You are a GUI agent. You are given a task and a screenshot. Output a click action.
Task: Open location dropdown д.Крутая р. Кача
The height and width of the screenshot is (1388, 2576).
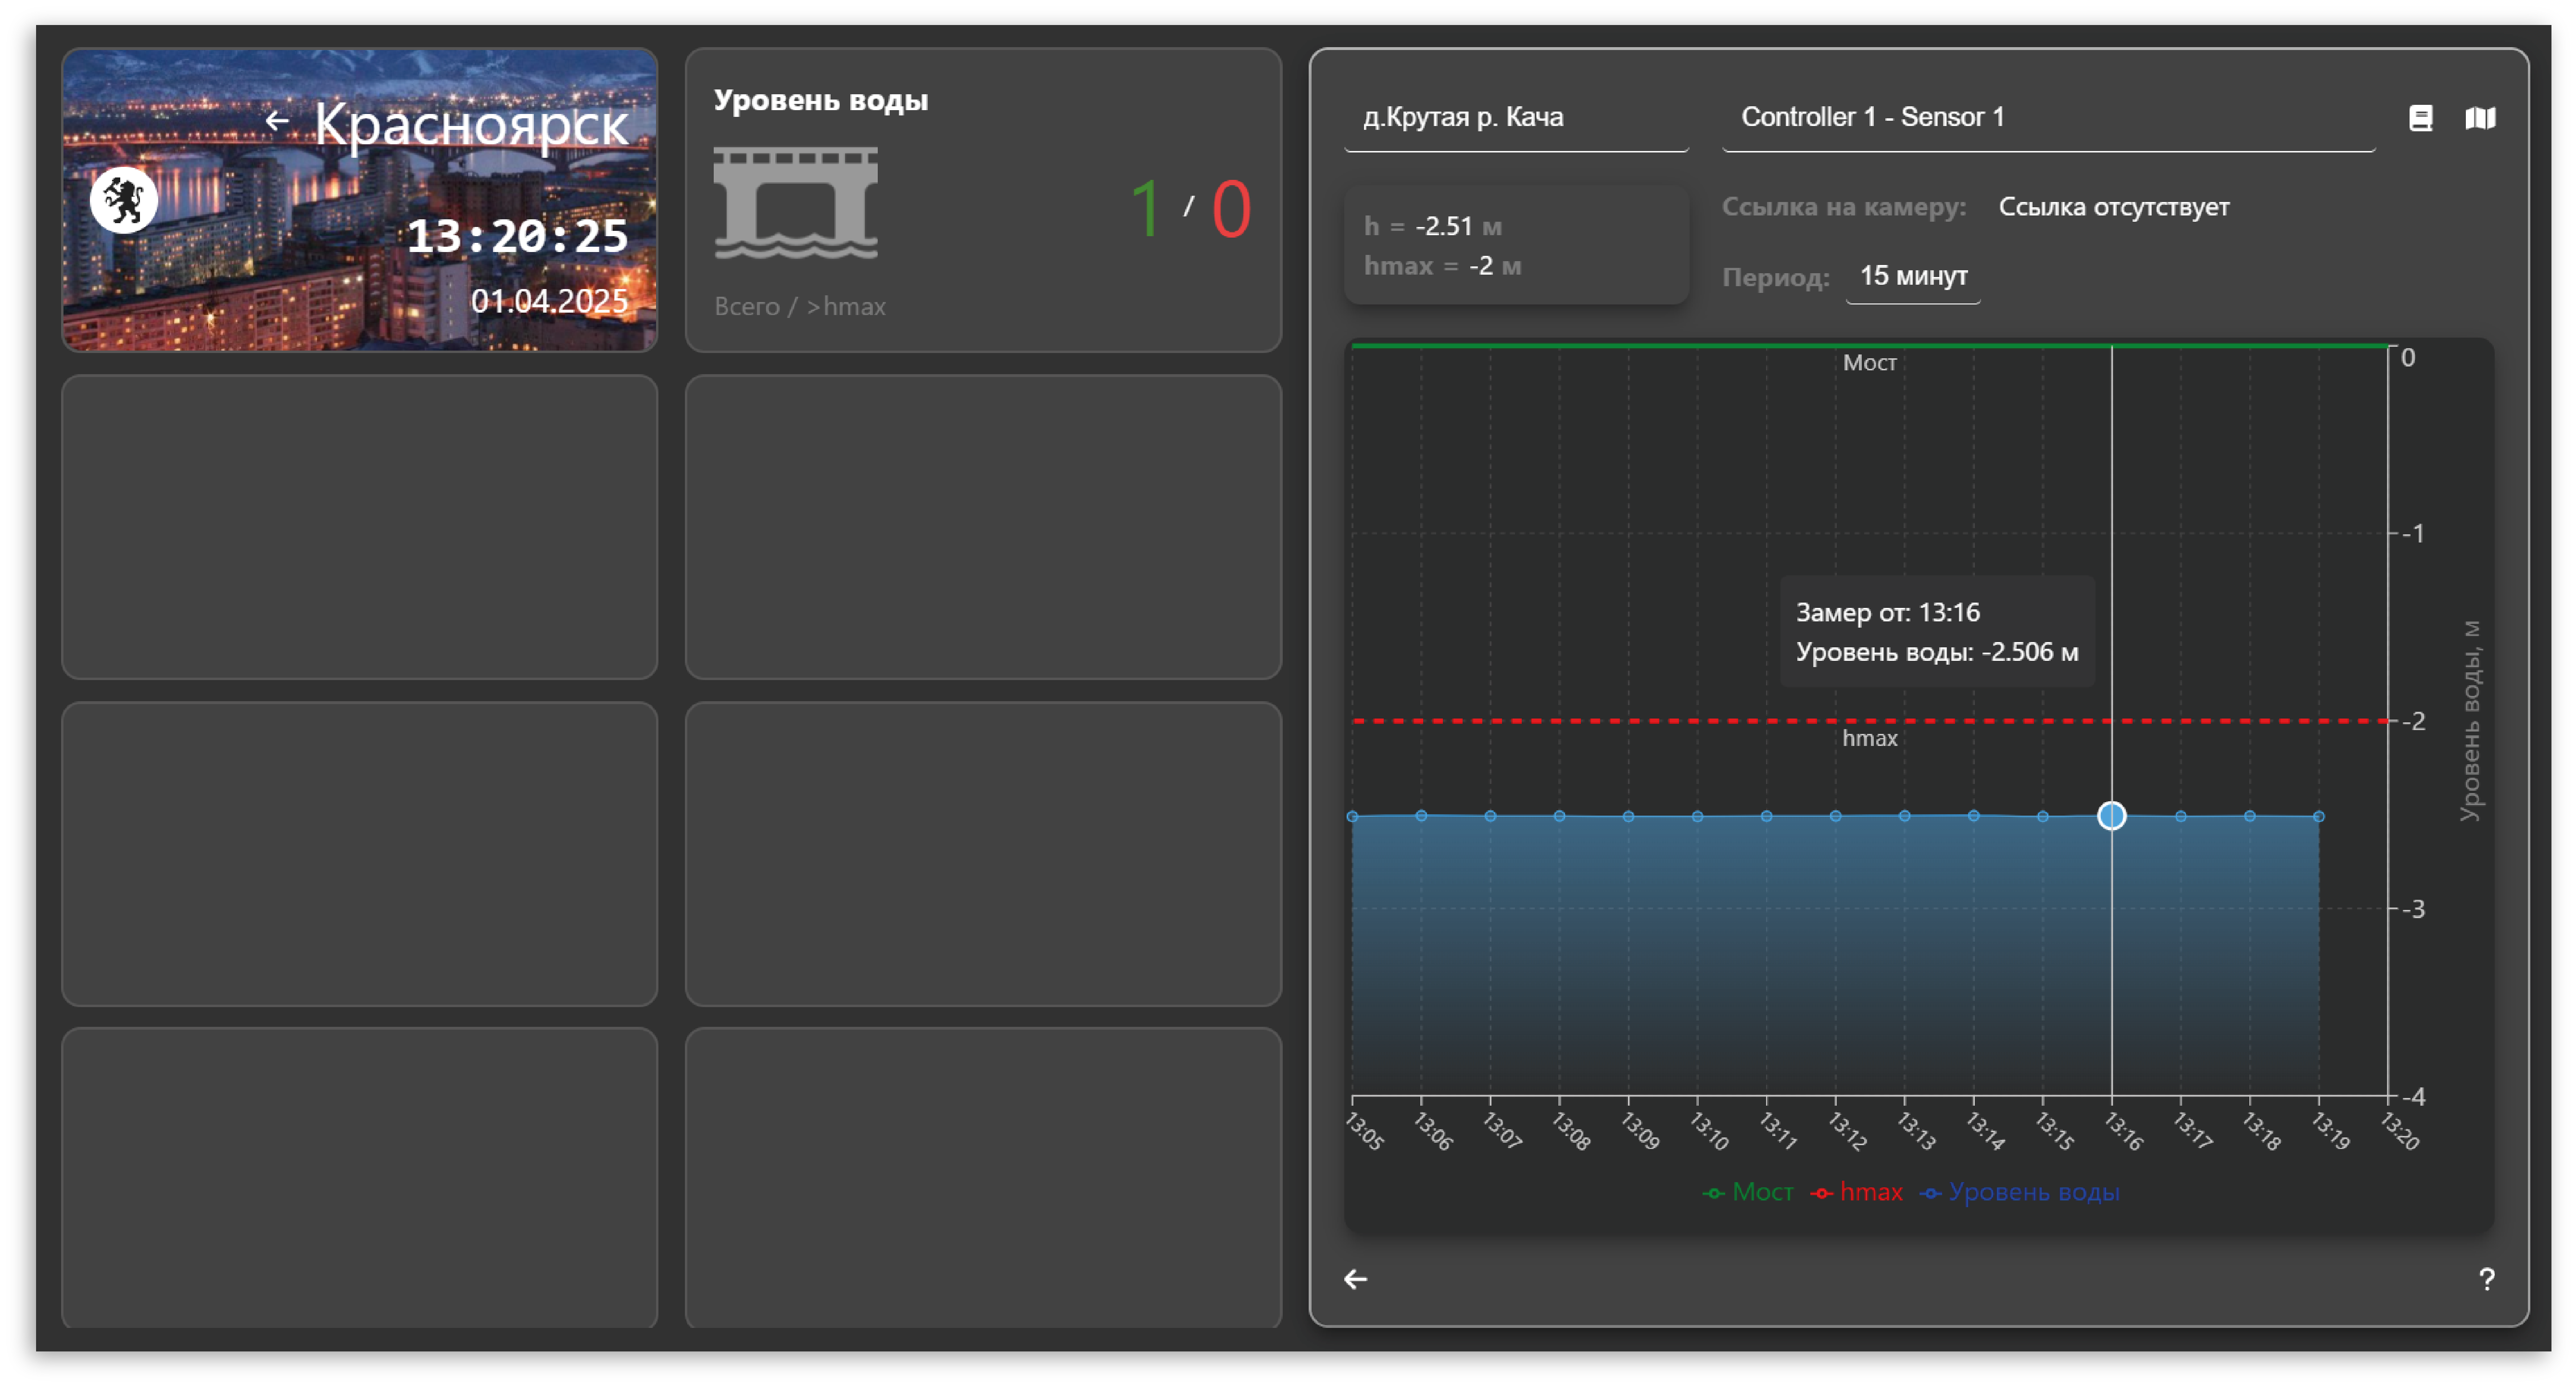[x=1516, y=118]
